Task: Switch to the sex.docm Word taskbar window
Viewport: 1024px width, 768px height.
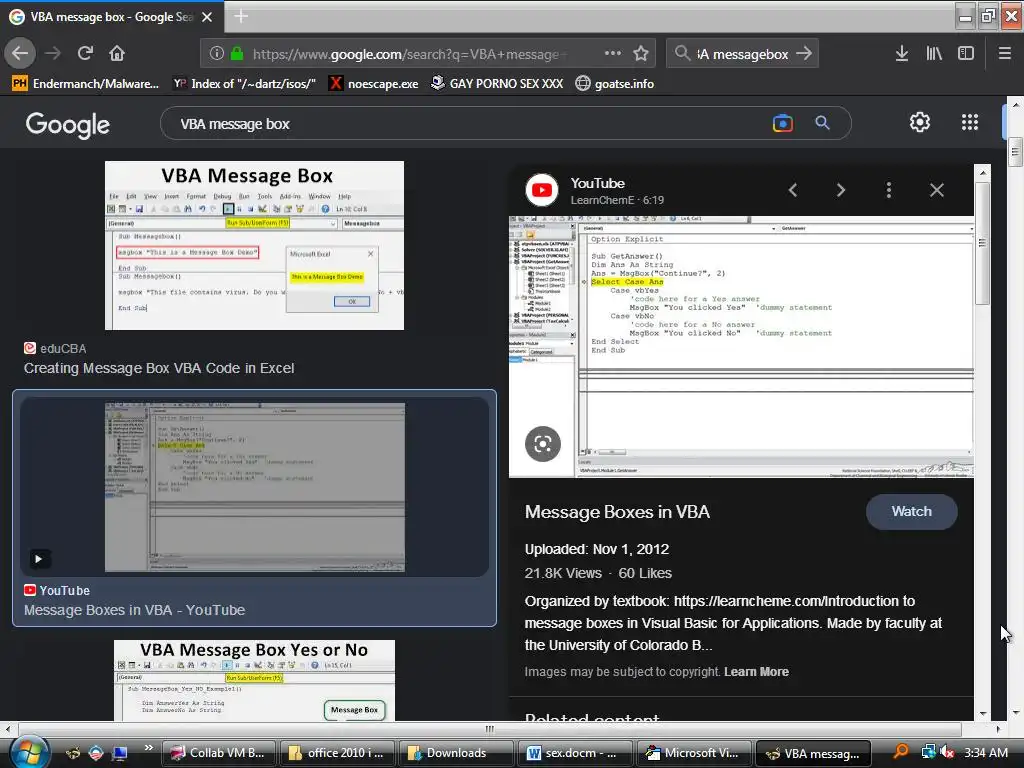Action: pos(574,753)
